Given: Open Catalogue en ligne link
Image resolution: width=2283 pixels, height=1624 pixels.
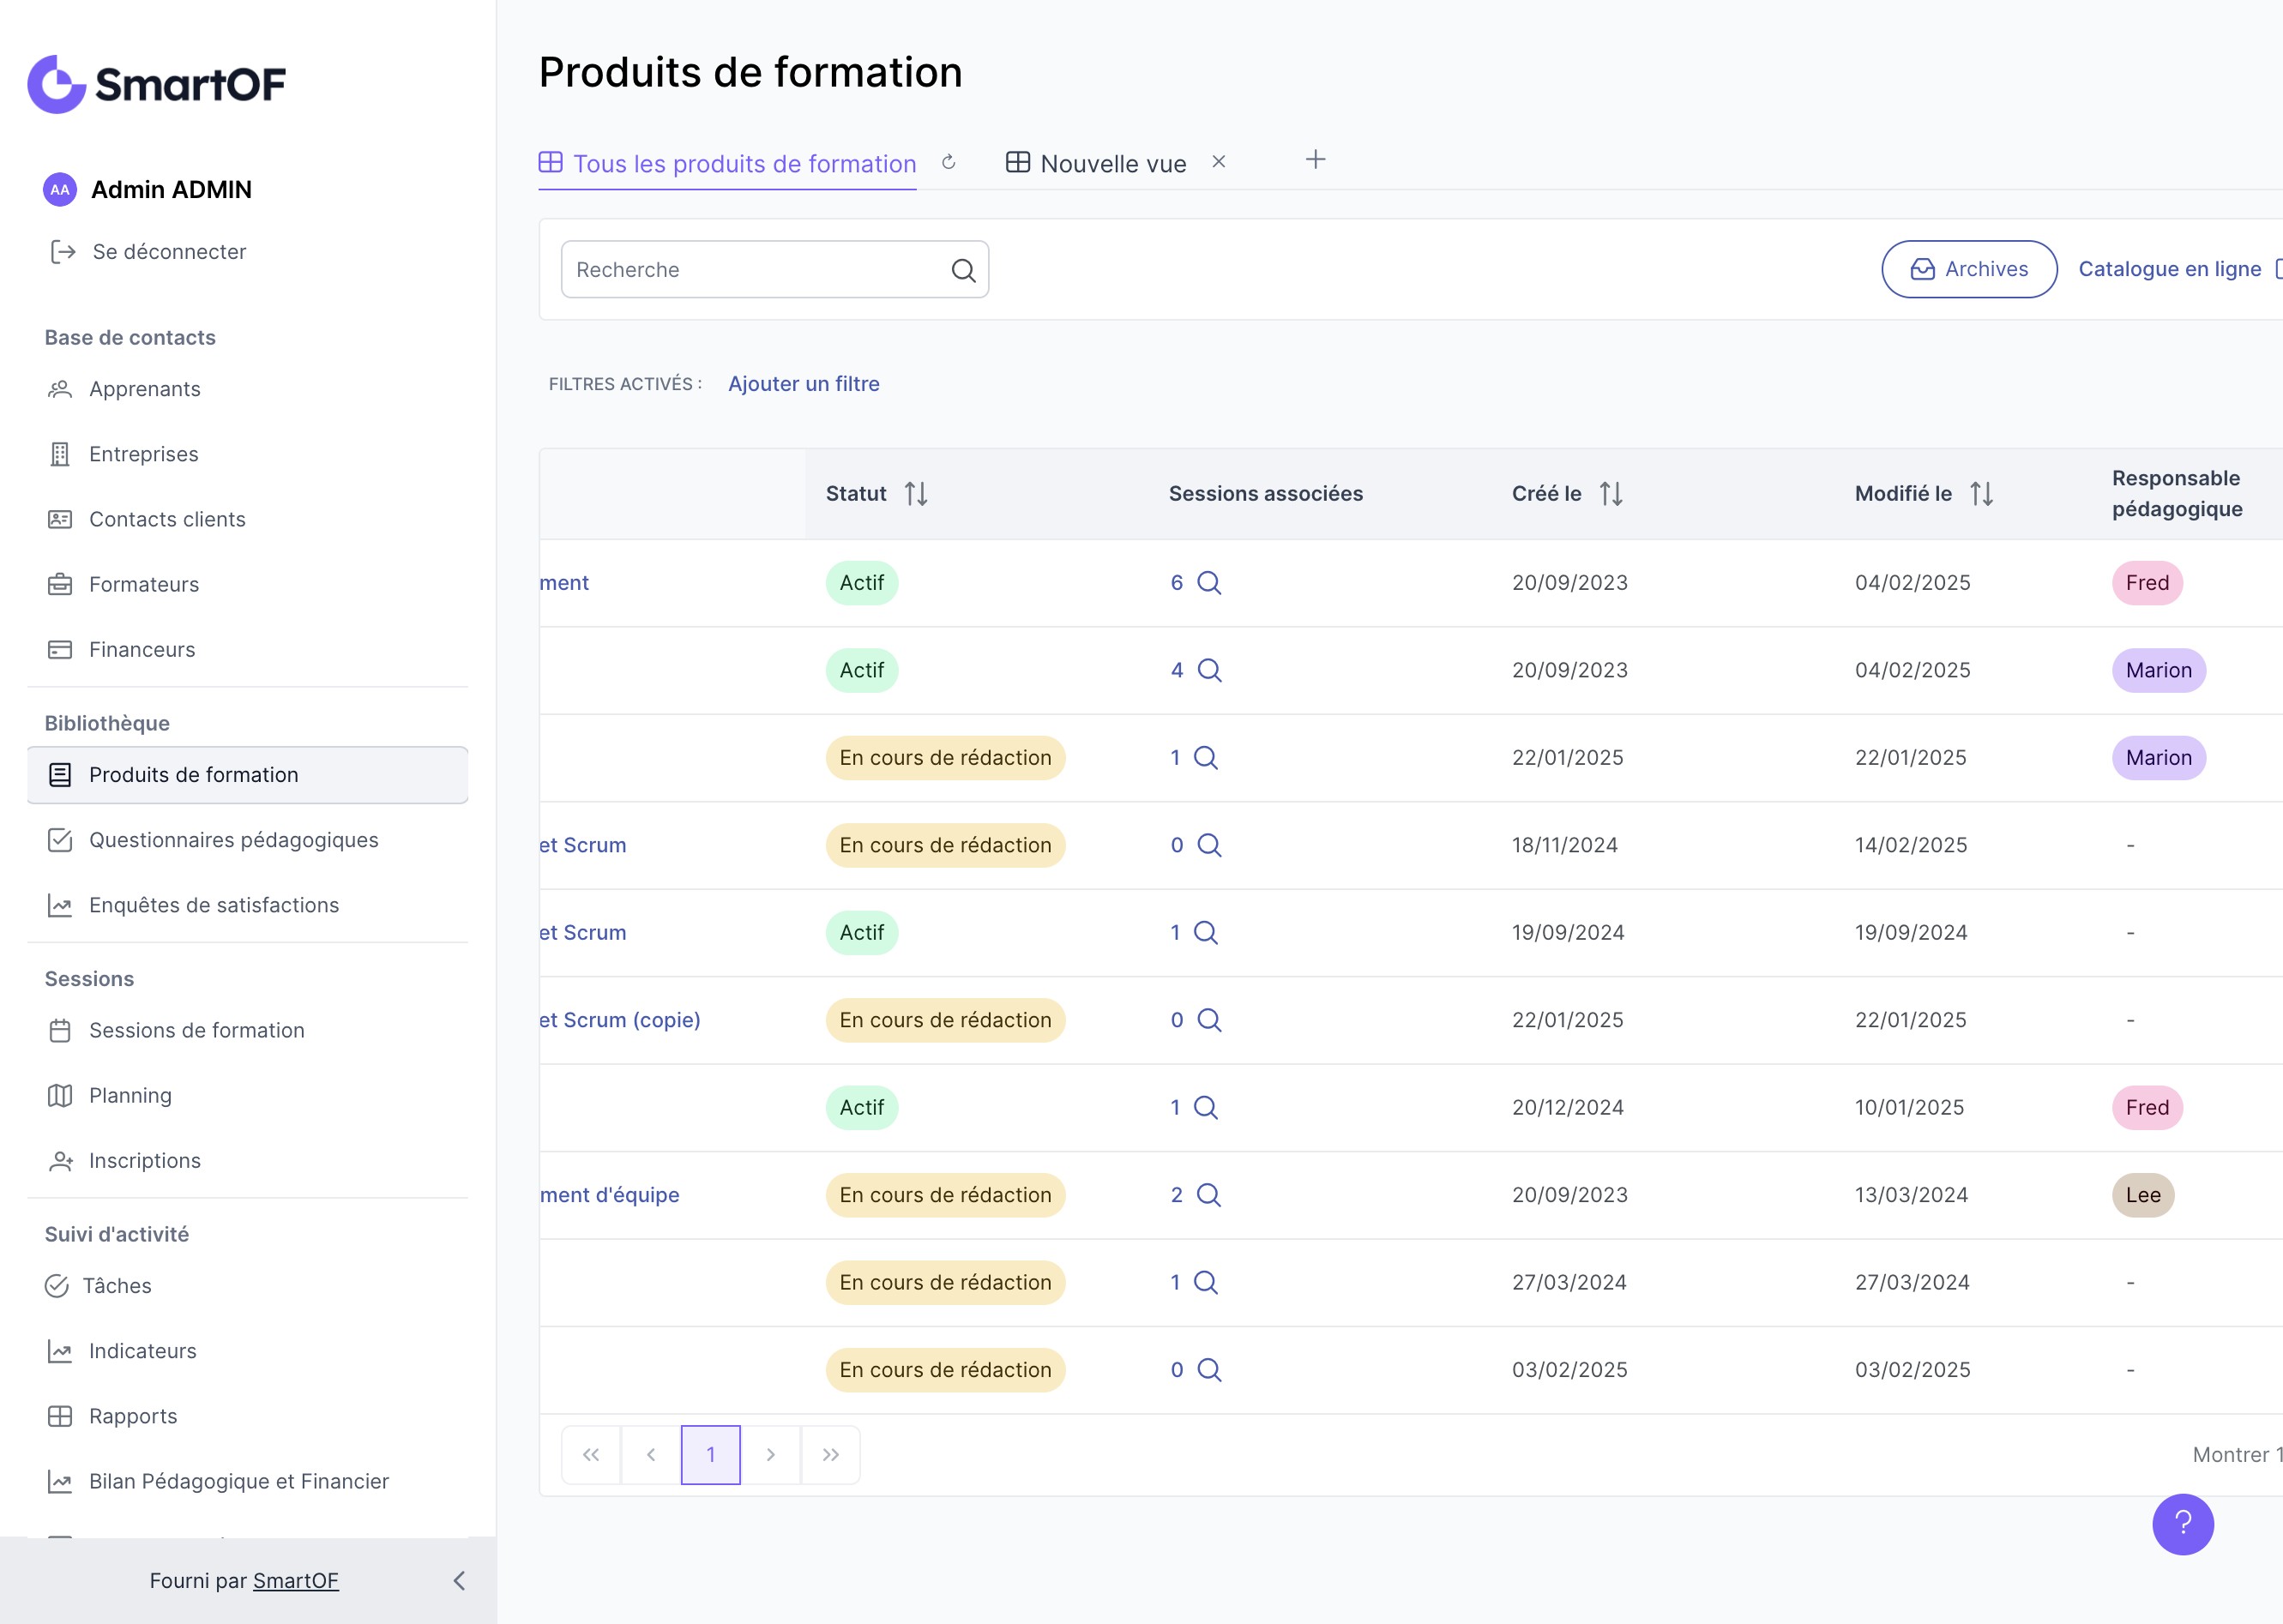Looking at the screenshot, I should [2168, 269].
